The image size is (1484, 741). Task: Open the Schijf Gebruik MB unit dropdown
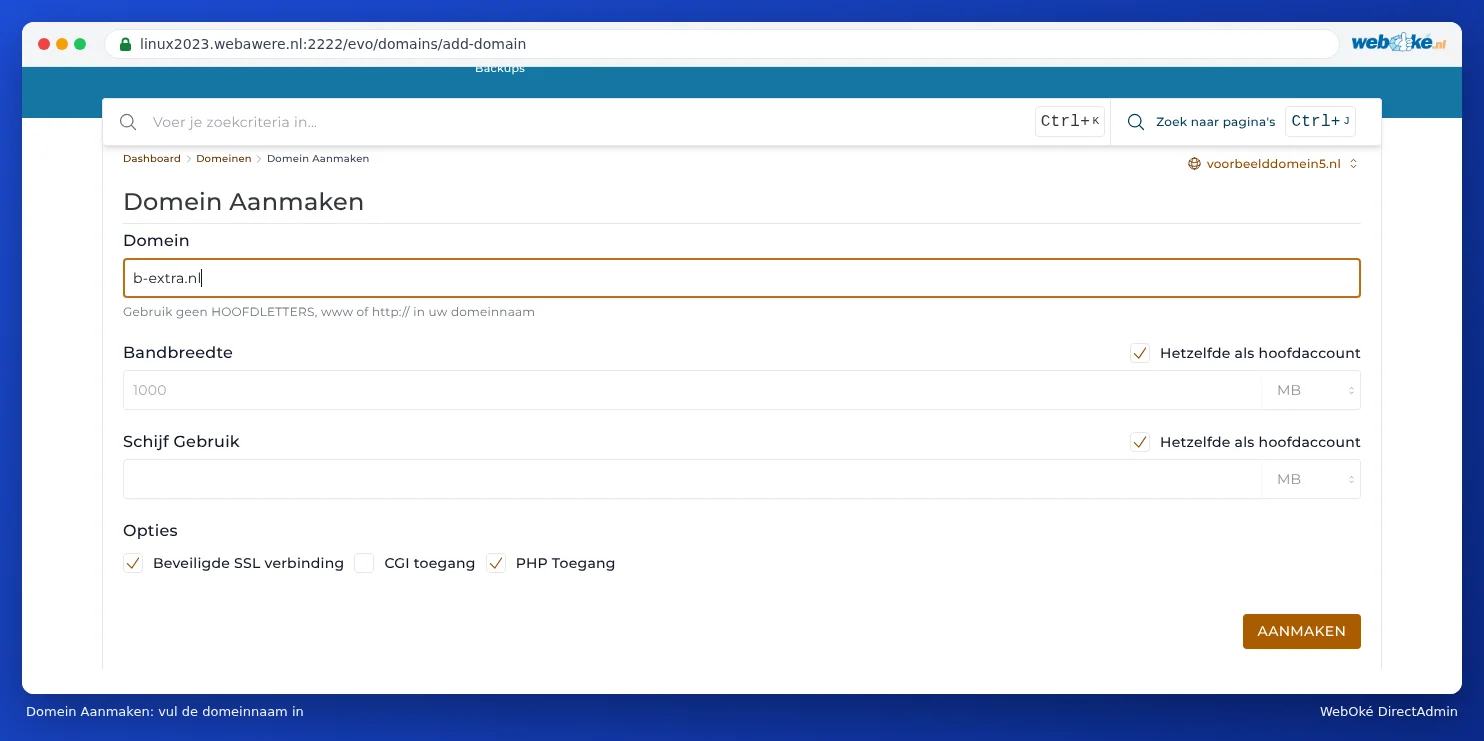click(x=1311, y=479)
